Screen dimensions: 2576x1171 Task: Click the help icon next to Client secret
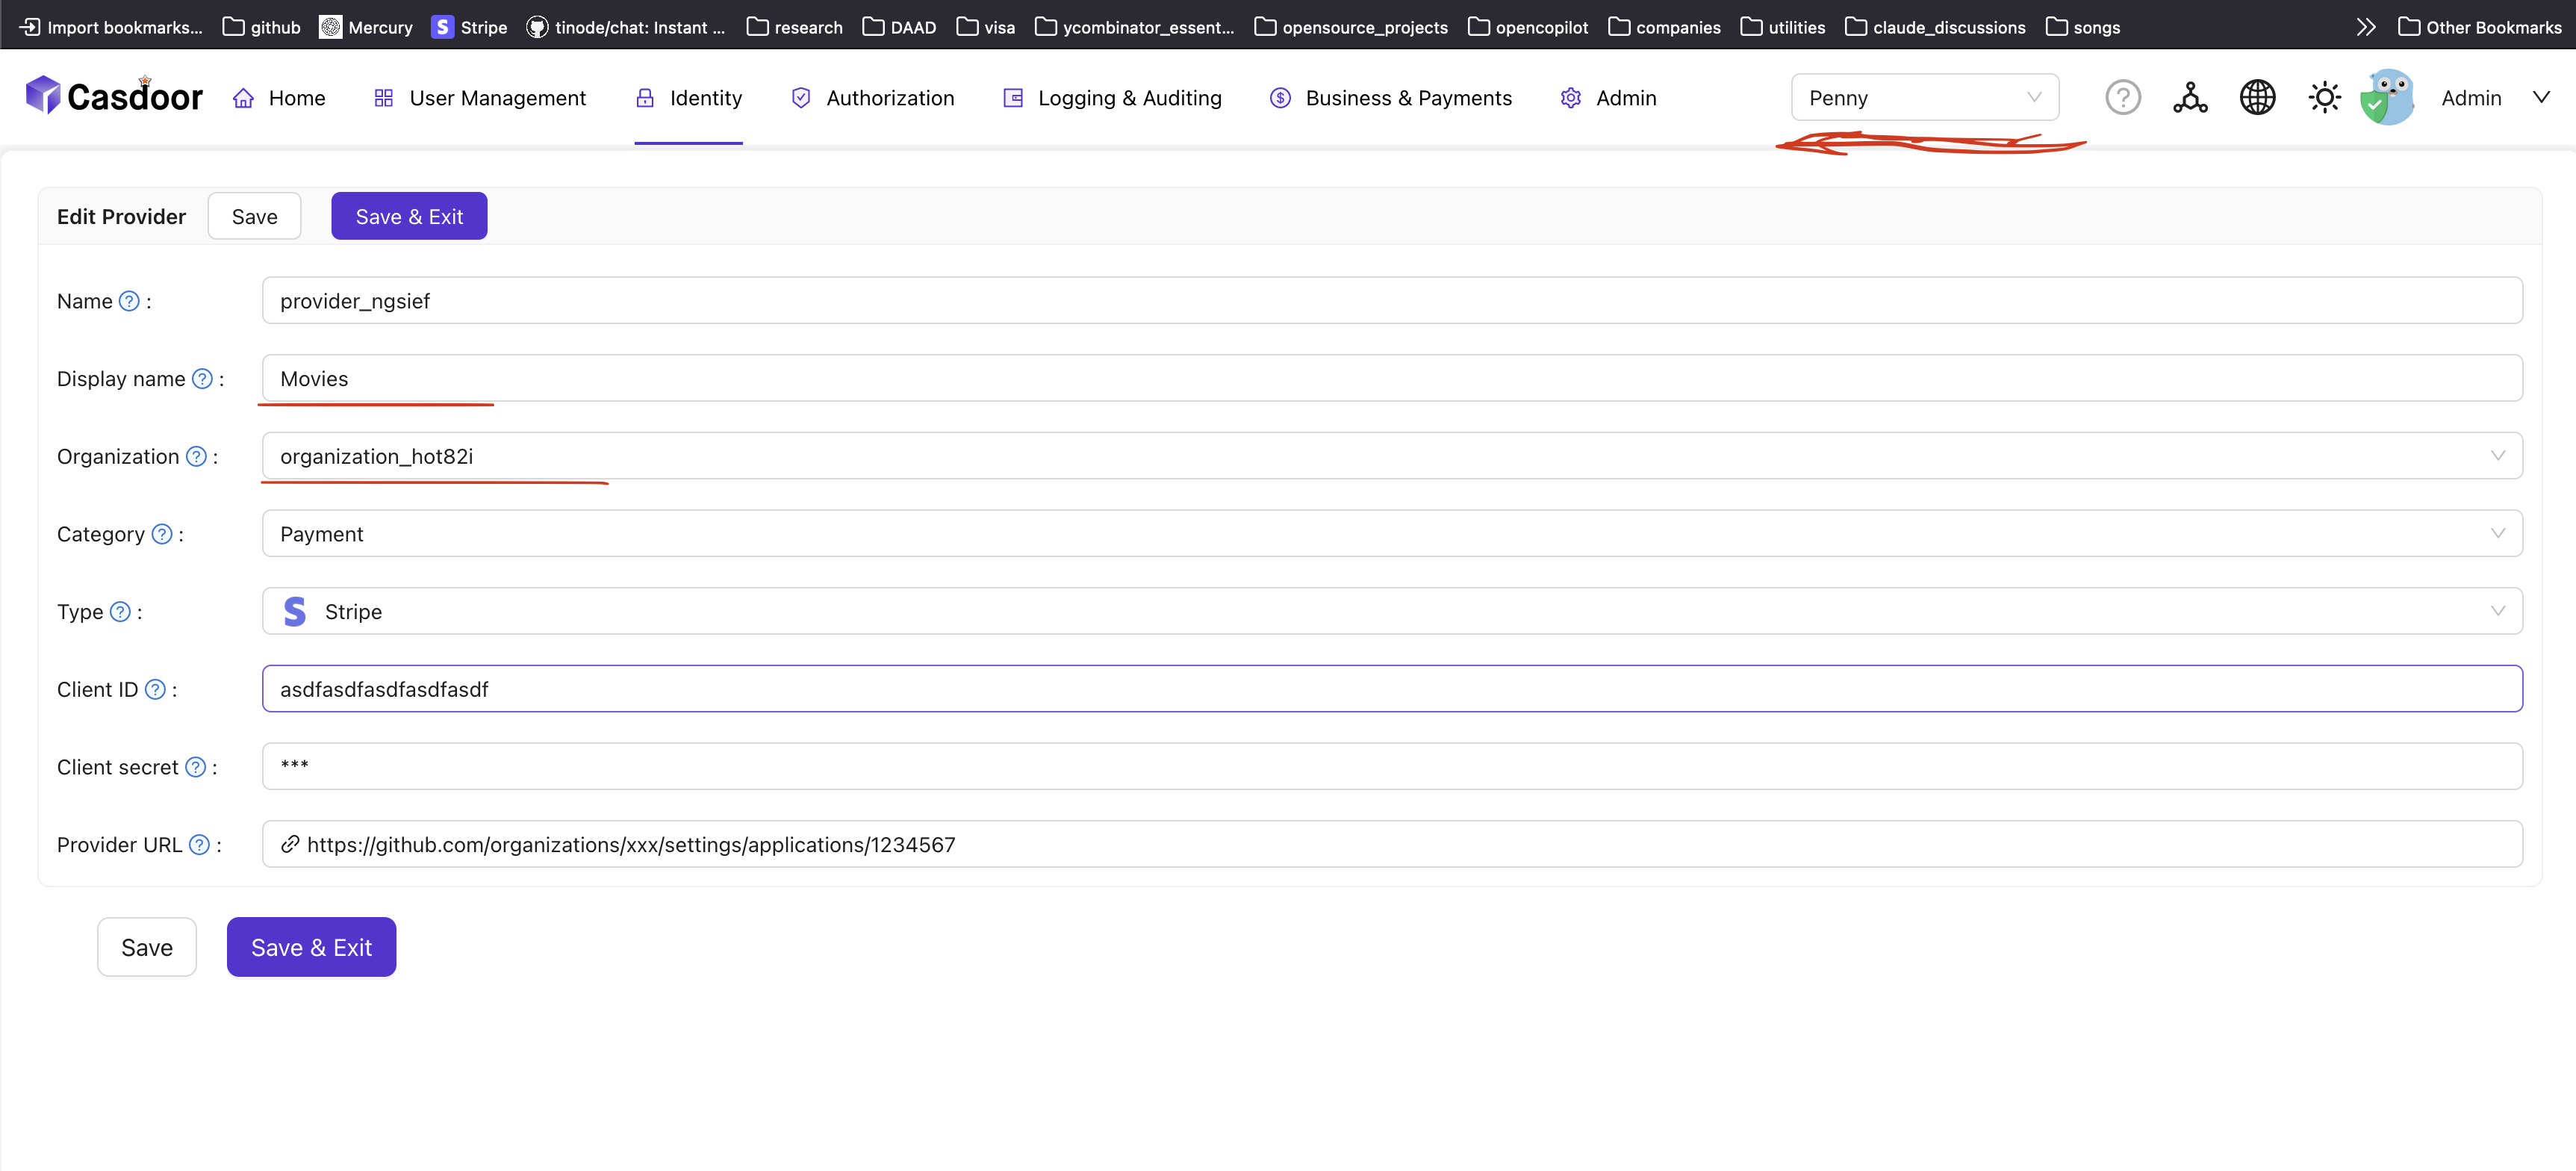pos(195,767)
